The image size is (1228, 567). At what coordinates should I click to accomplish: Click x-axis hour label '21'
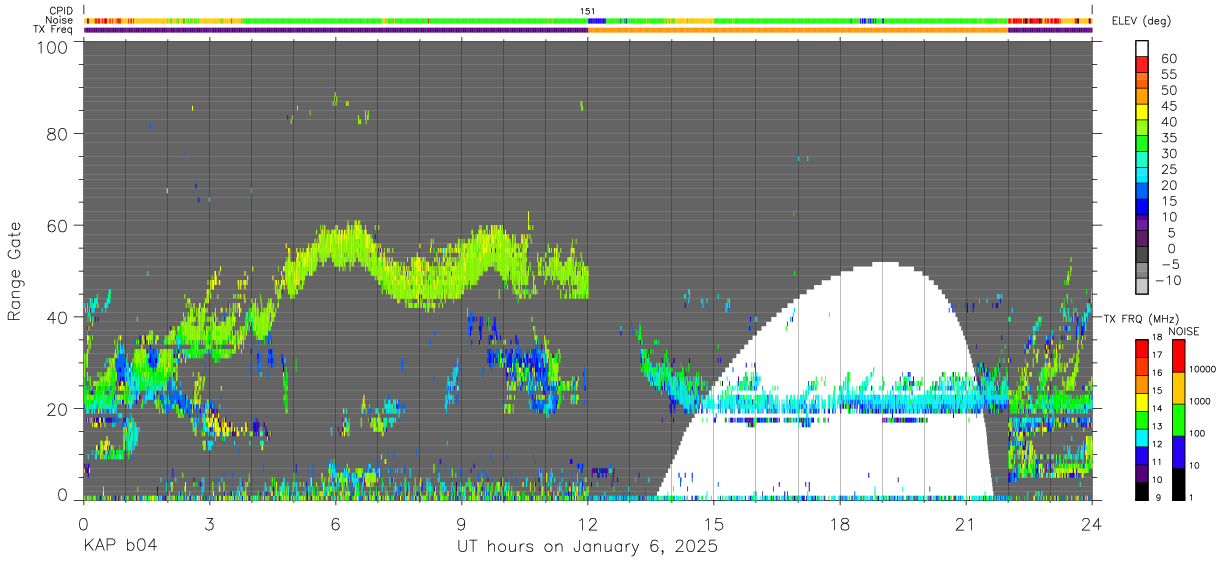(966, 522)
